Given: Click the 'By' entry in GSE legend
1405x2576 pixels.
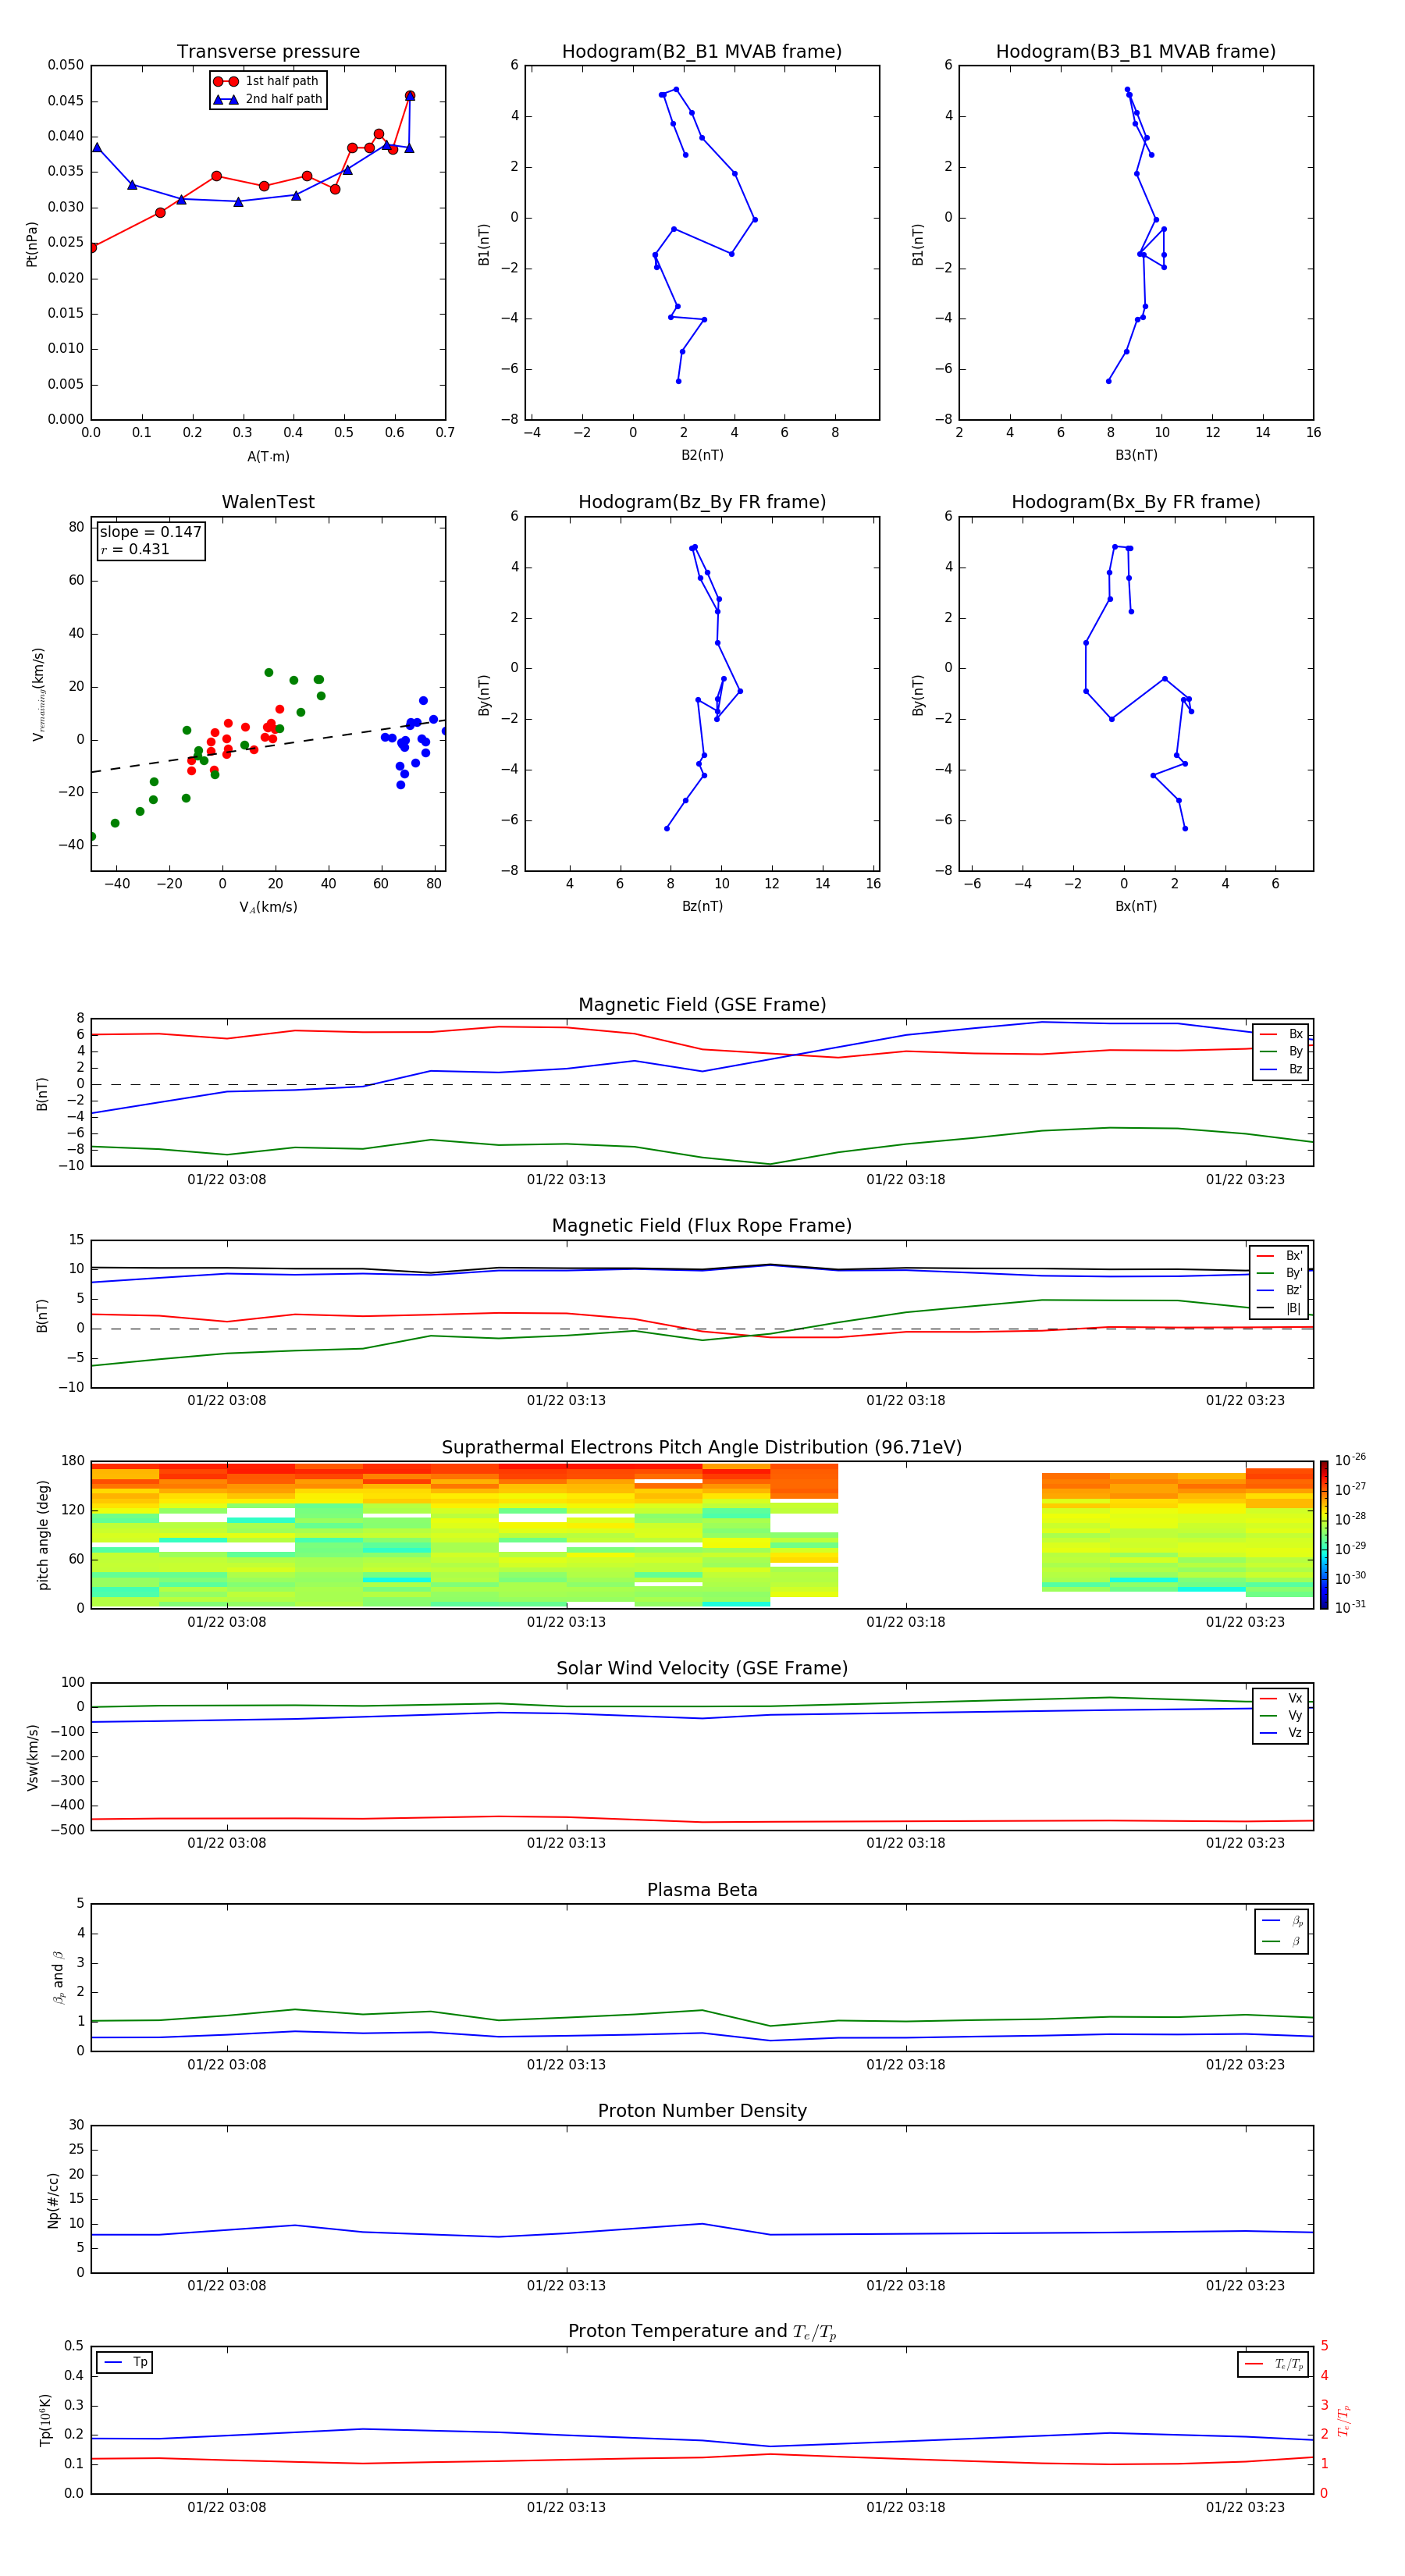Looking at the screenshot, I should pyautogui.click(x=1282, y=1052).
